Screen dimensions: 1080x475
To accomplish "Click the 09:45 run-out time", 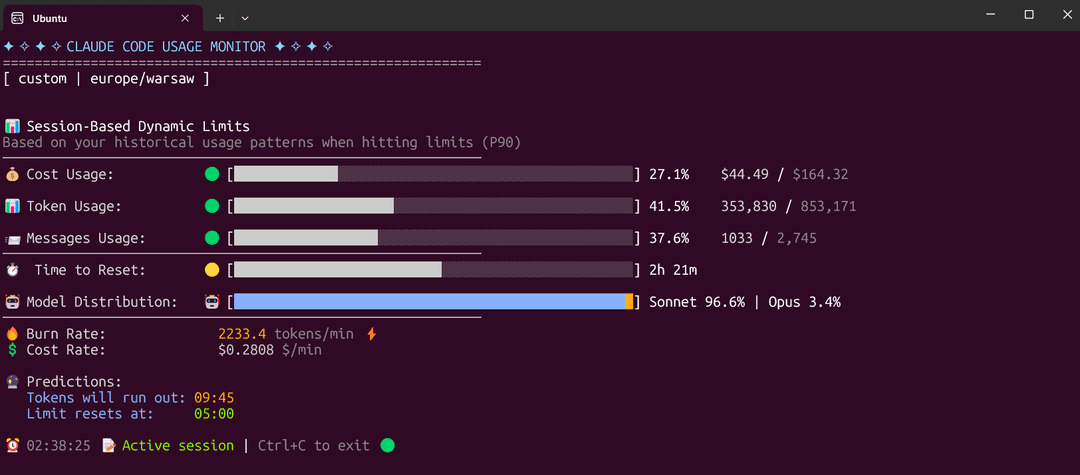I will pos(214,398).
